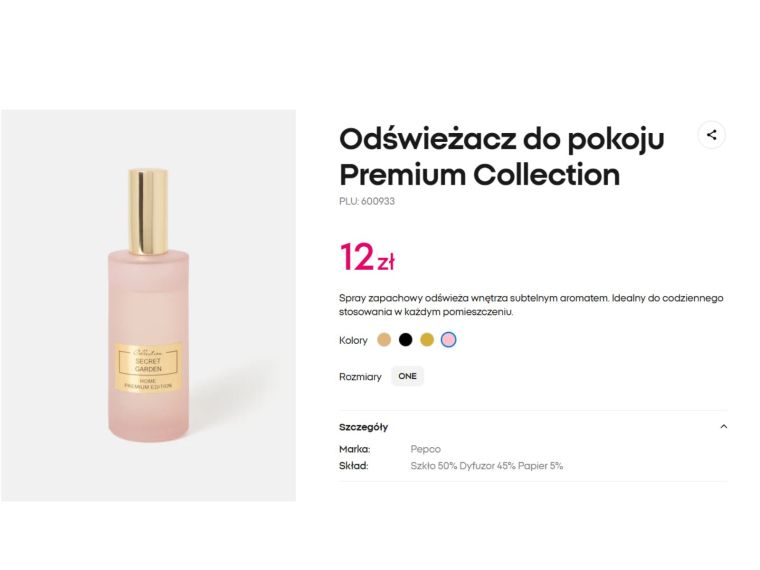Open the pink bottle product image
Viewport: 760px width, 570px height.
[x=148, y=305]
